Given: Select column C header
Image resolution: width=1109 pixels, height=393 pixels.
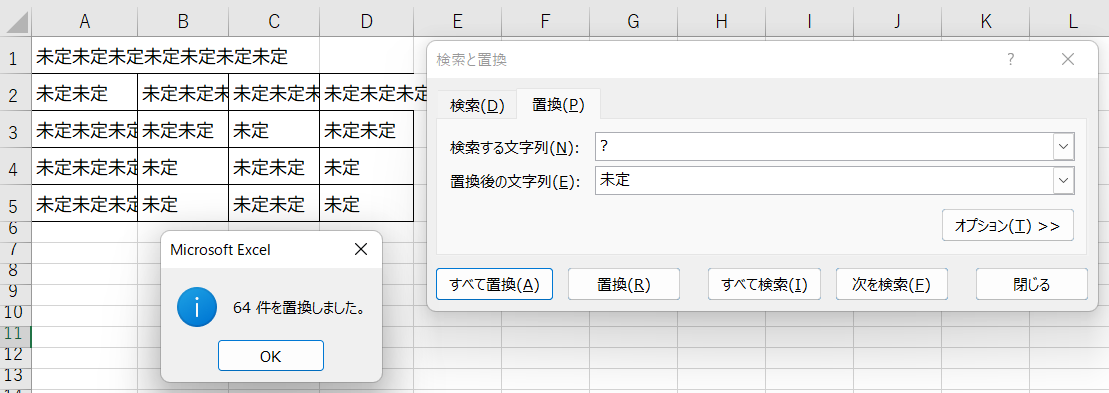Looking at the screenshot, I should coord(274,21).
